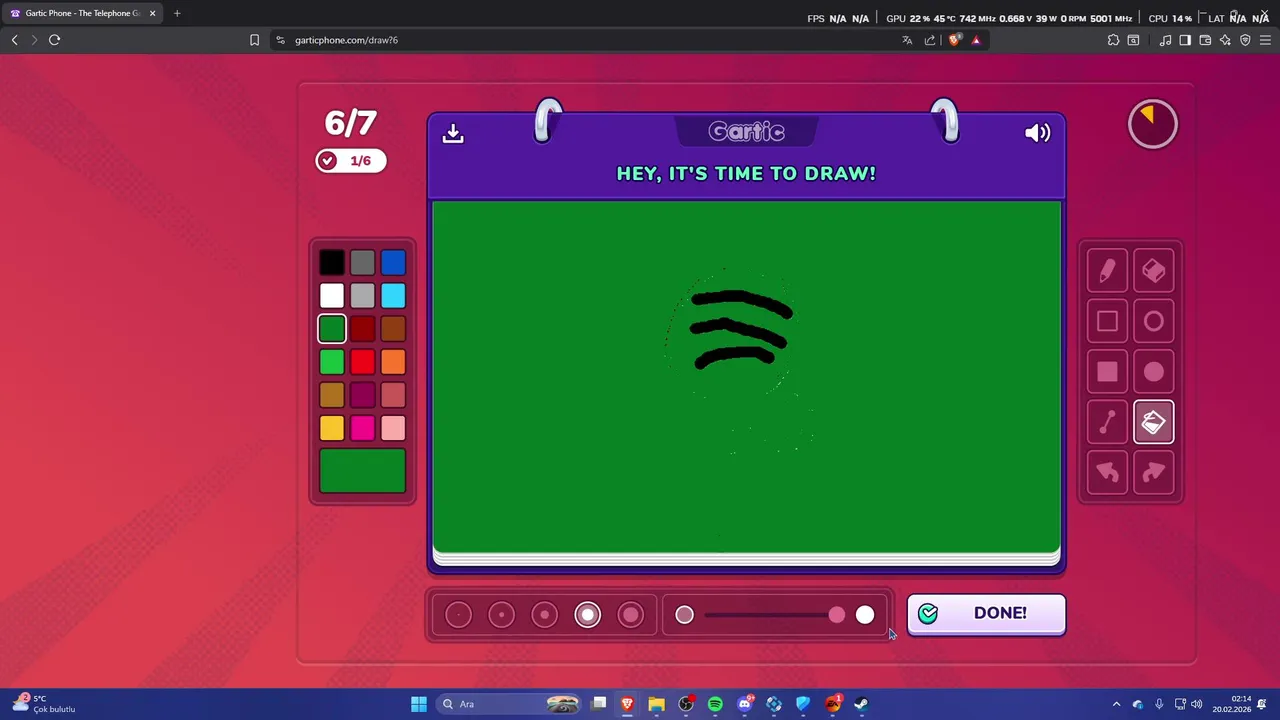Viewport: 1280px width, 720px height.
Task: Select the largest brush size
Action: (631, 615)
